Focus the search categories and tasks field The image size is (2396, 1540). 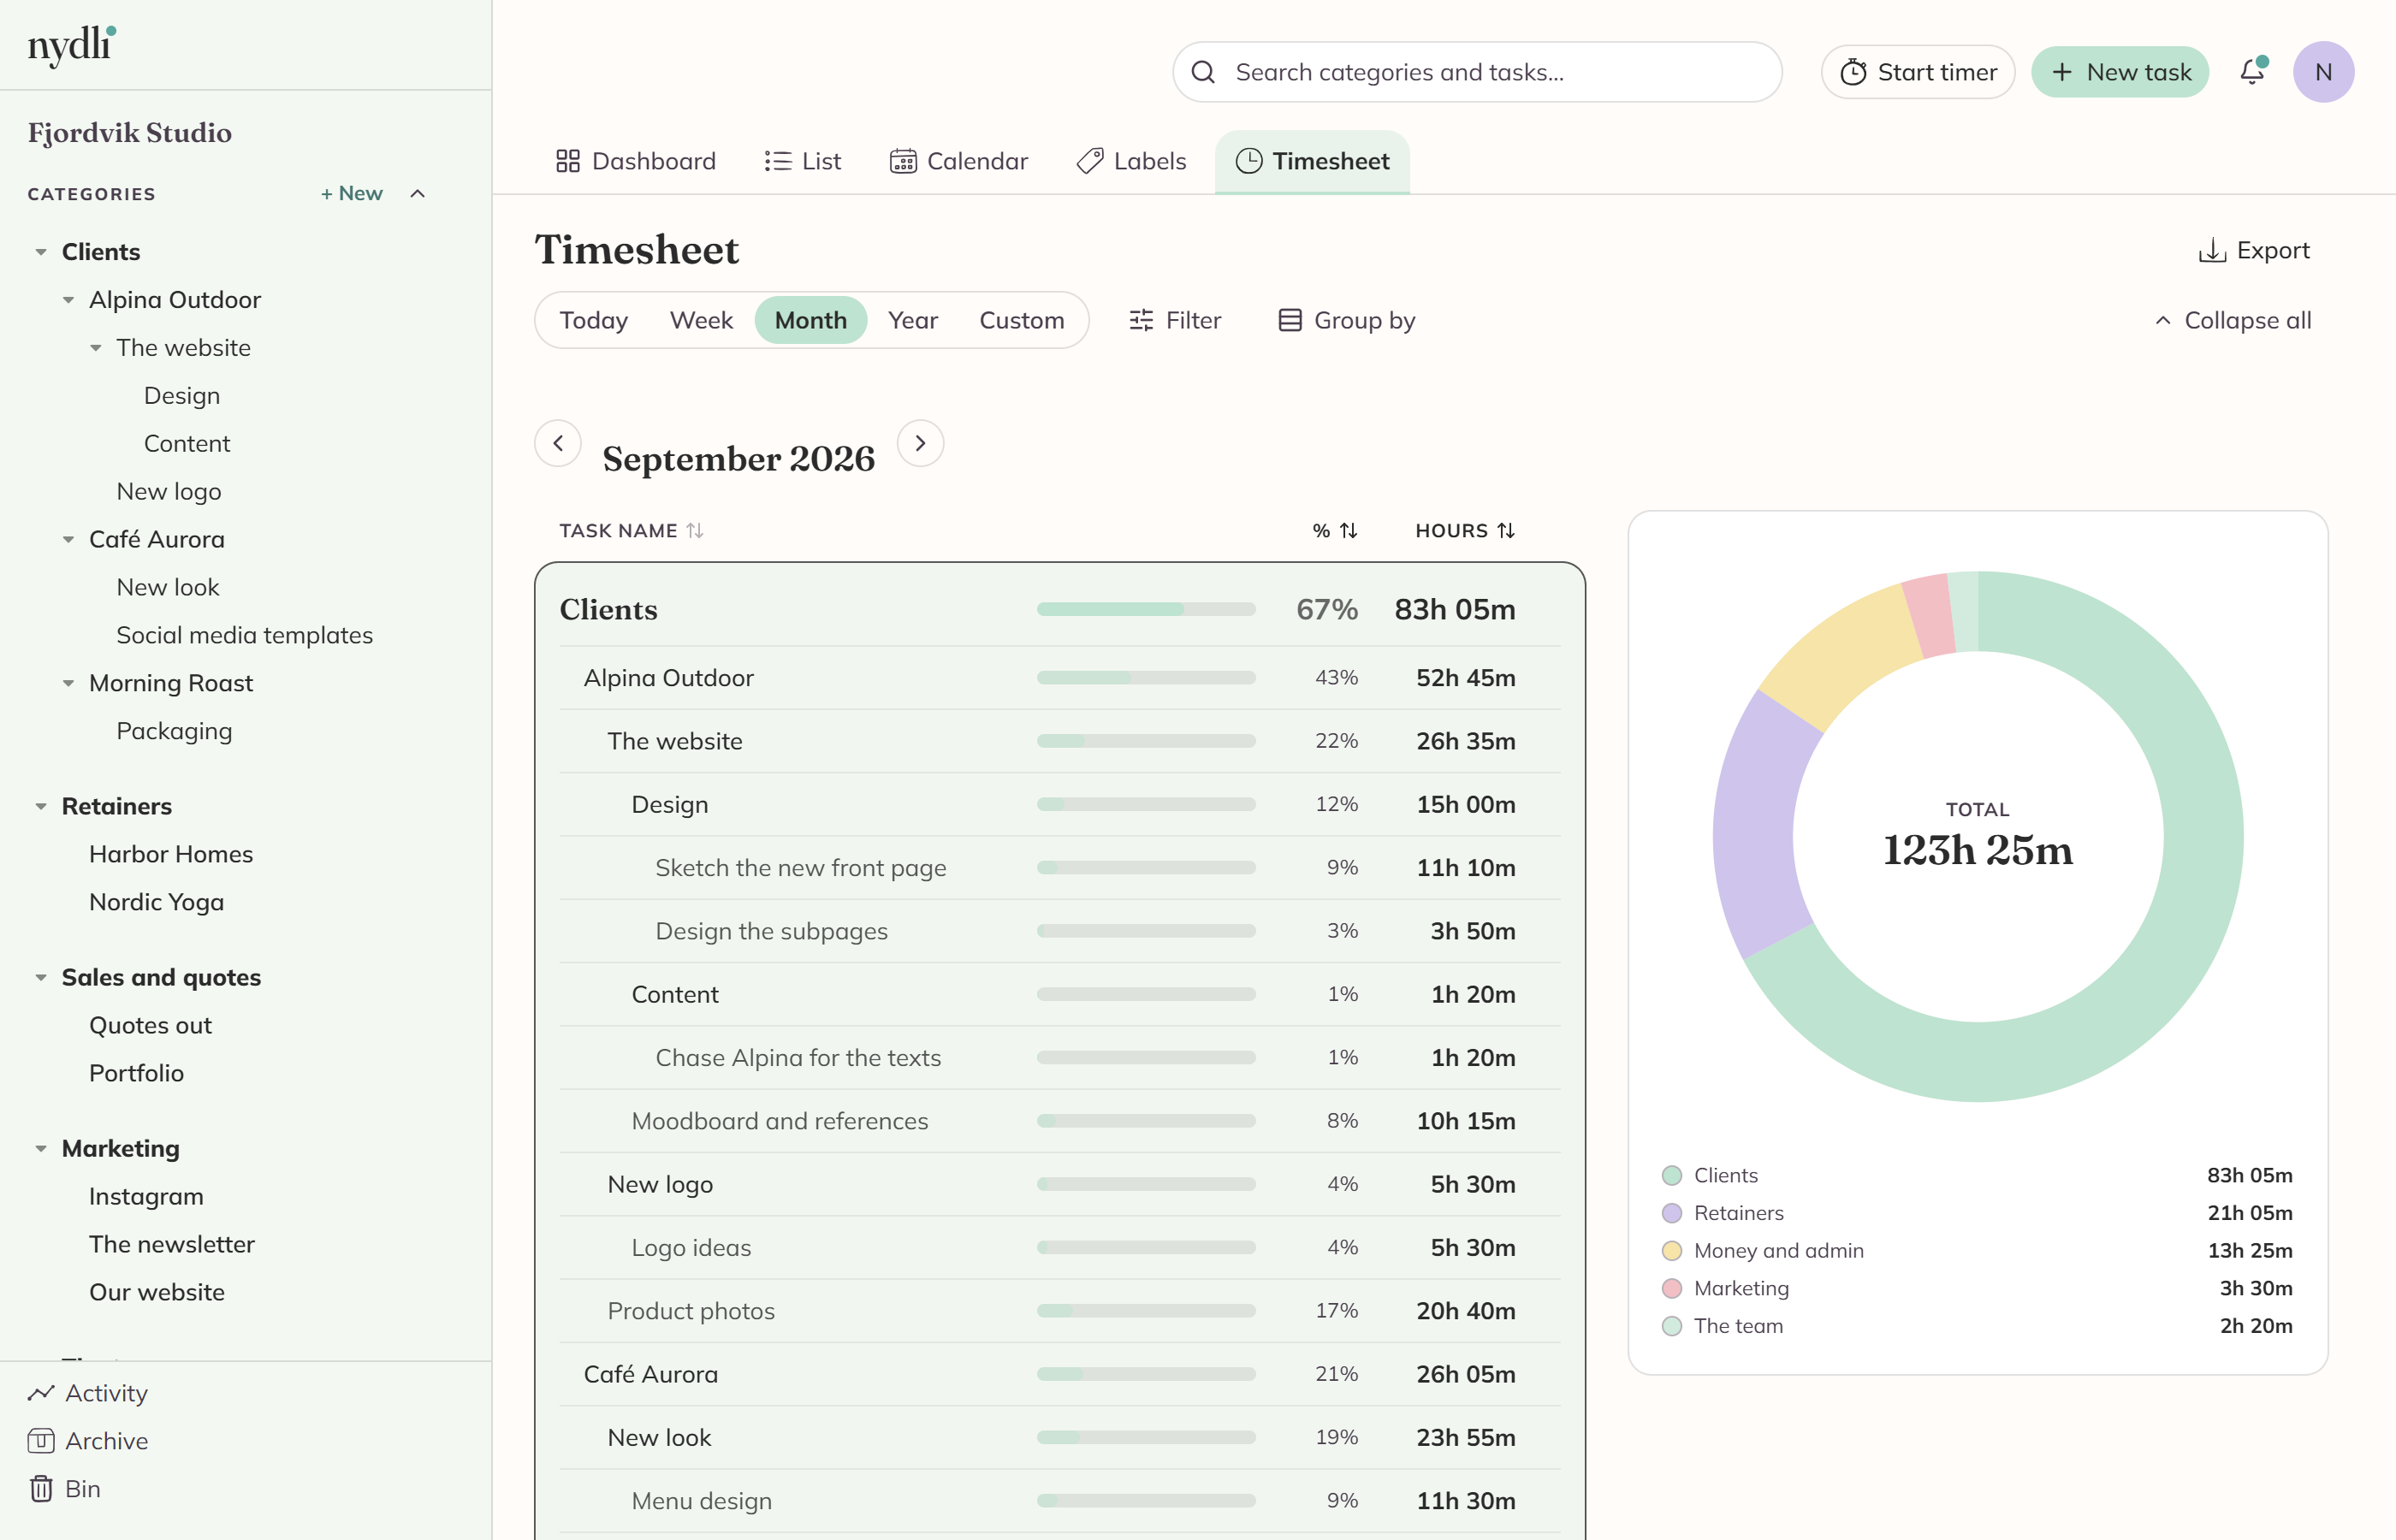[1477, 72]
